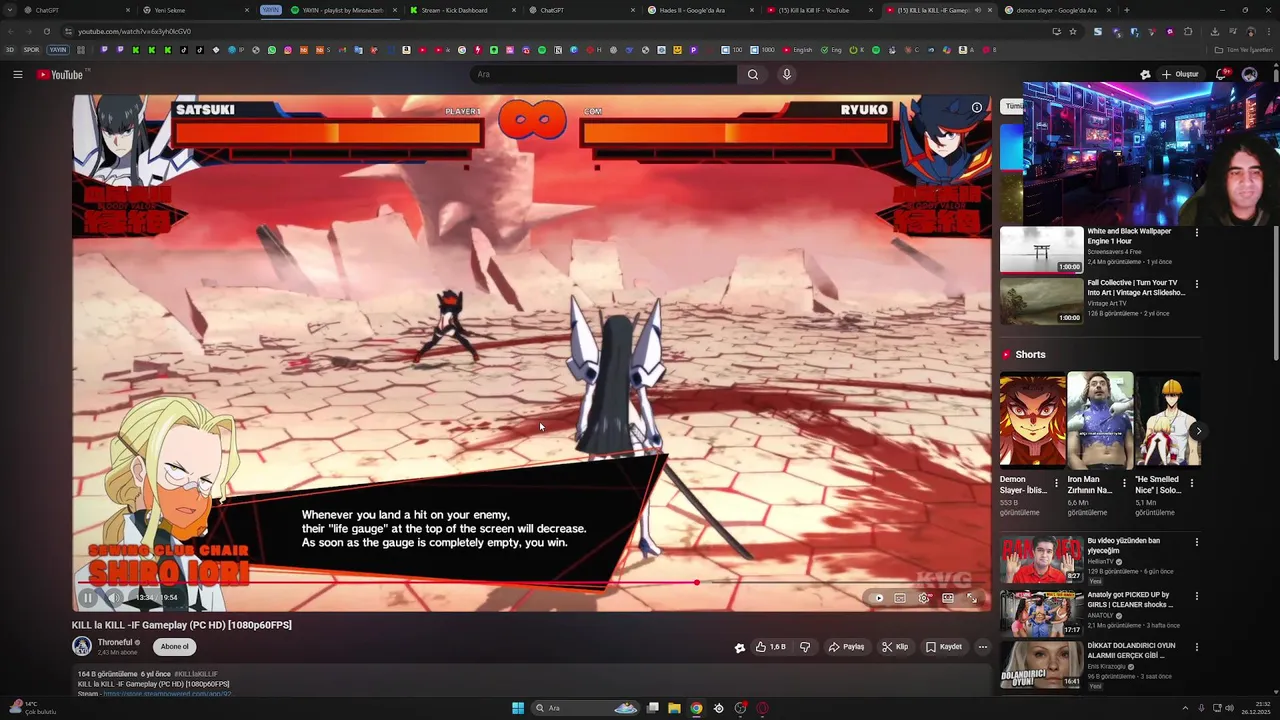1280x720 pixels.
Task: Open more actions menu beside Kaydet
Action: tap(983, 647)
